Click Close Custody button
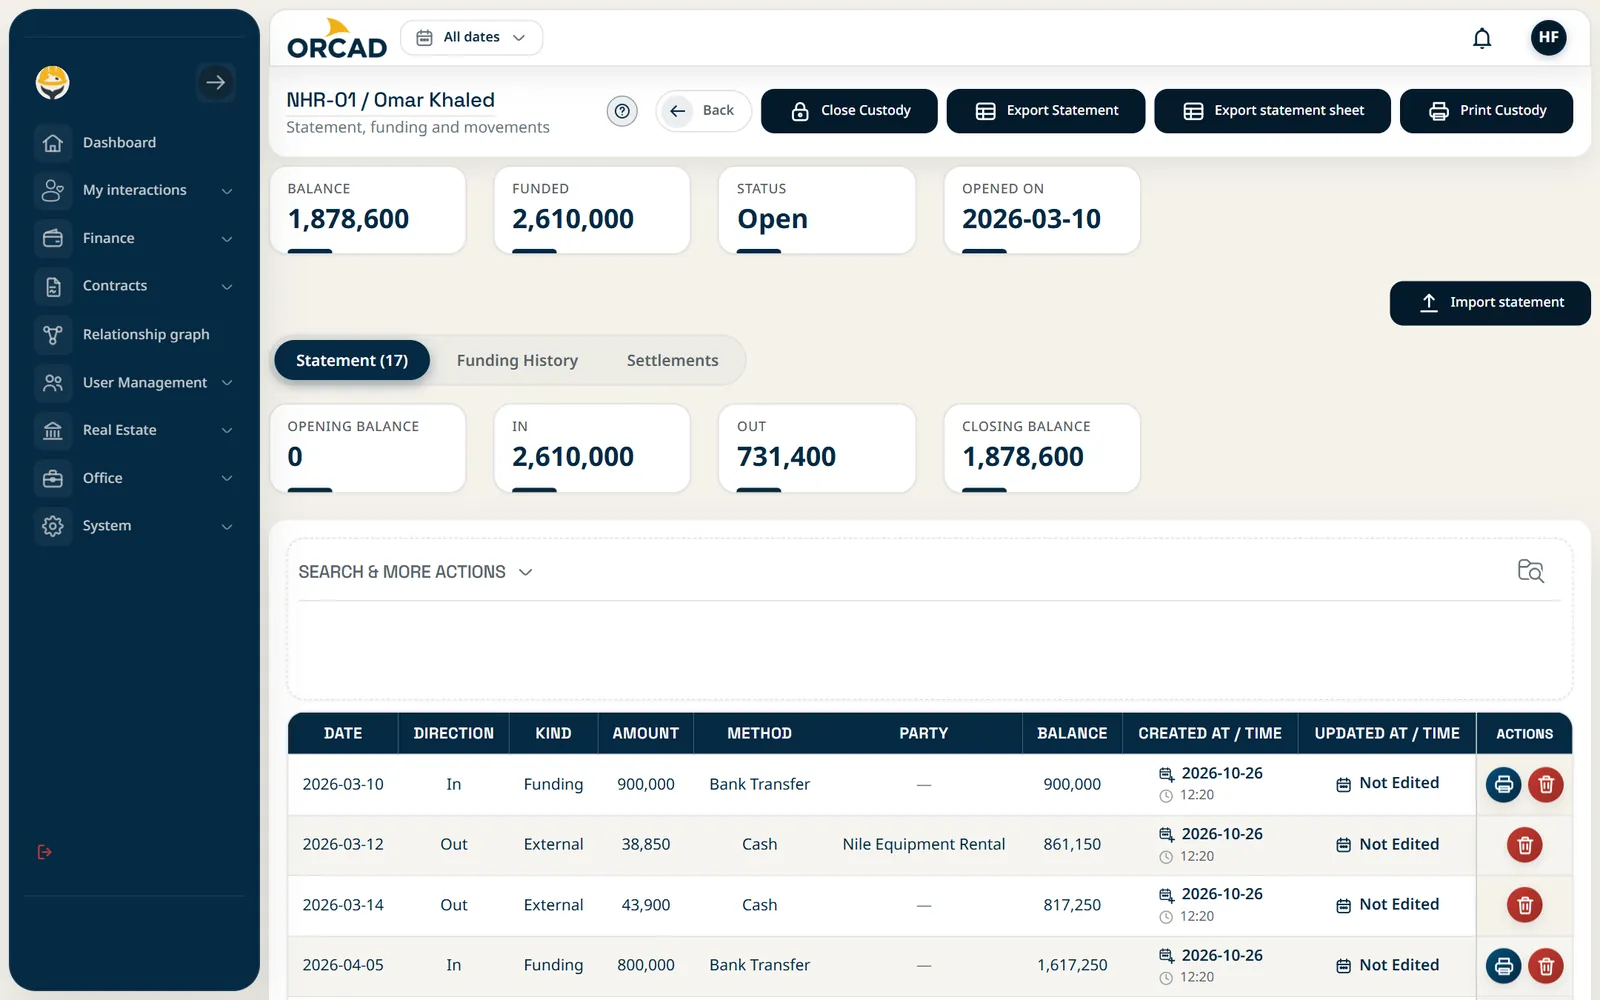The image size is (1600, 1000). 849,111
